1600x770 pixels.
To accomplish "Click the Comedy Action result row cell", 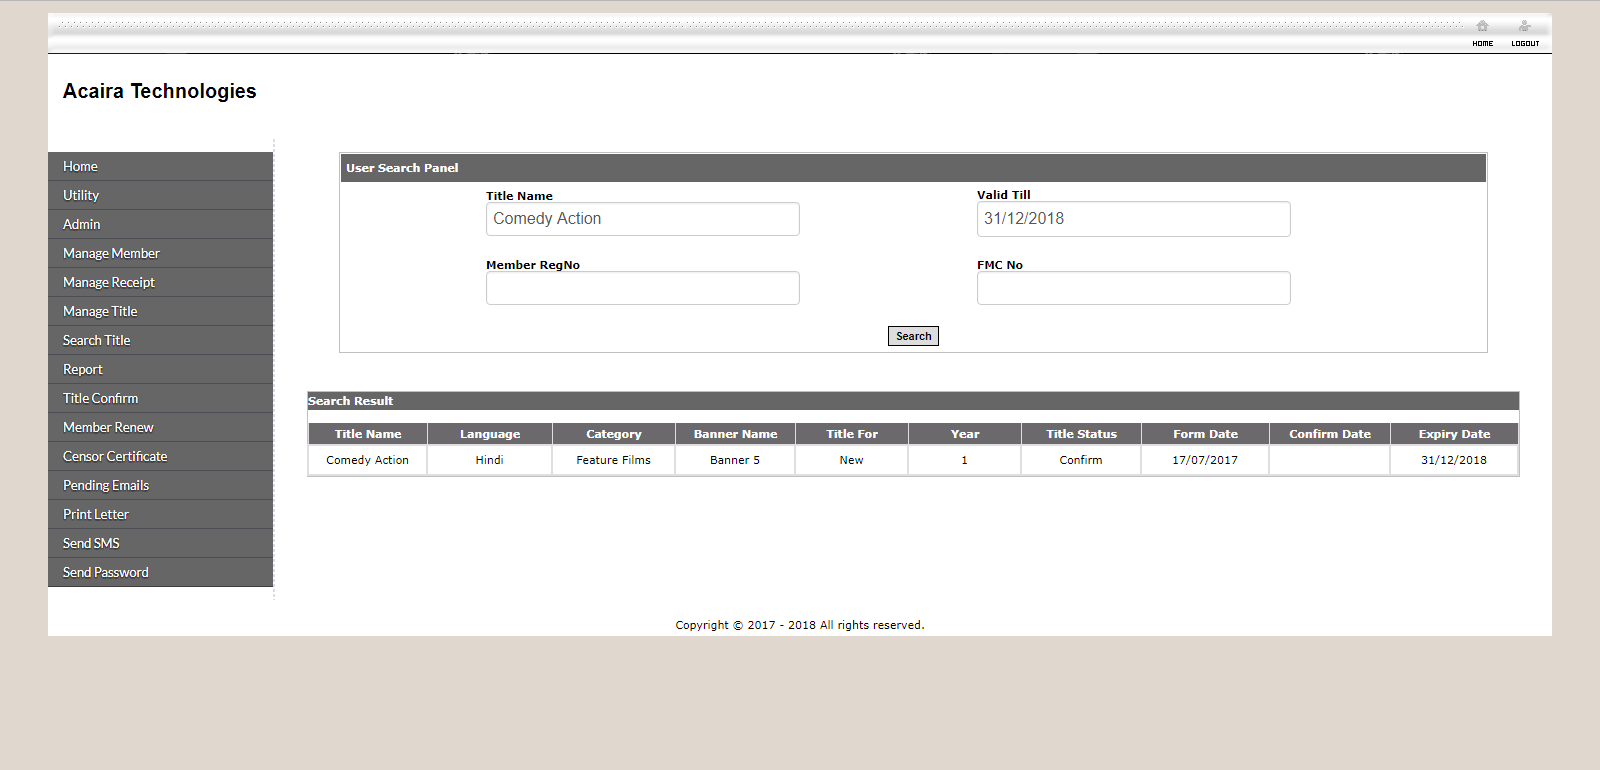I will click(x=367, y=460).
